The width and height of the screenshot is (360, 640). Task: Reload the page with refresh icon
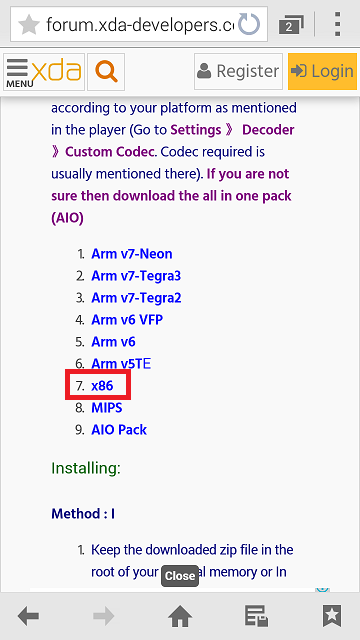coord(249,24)
